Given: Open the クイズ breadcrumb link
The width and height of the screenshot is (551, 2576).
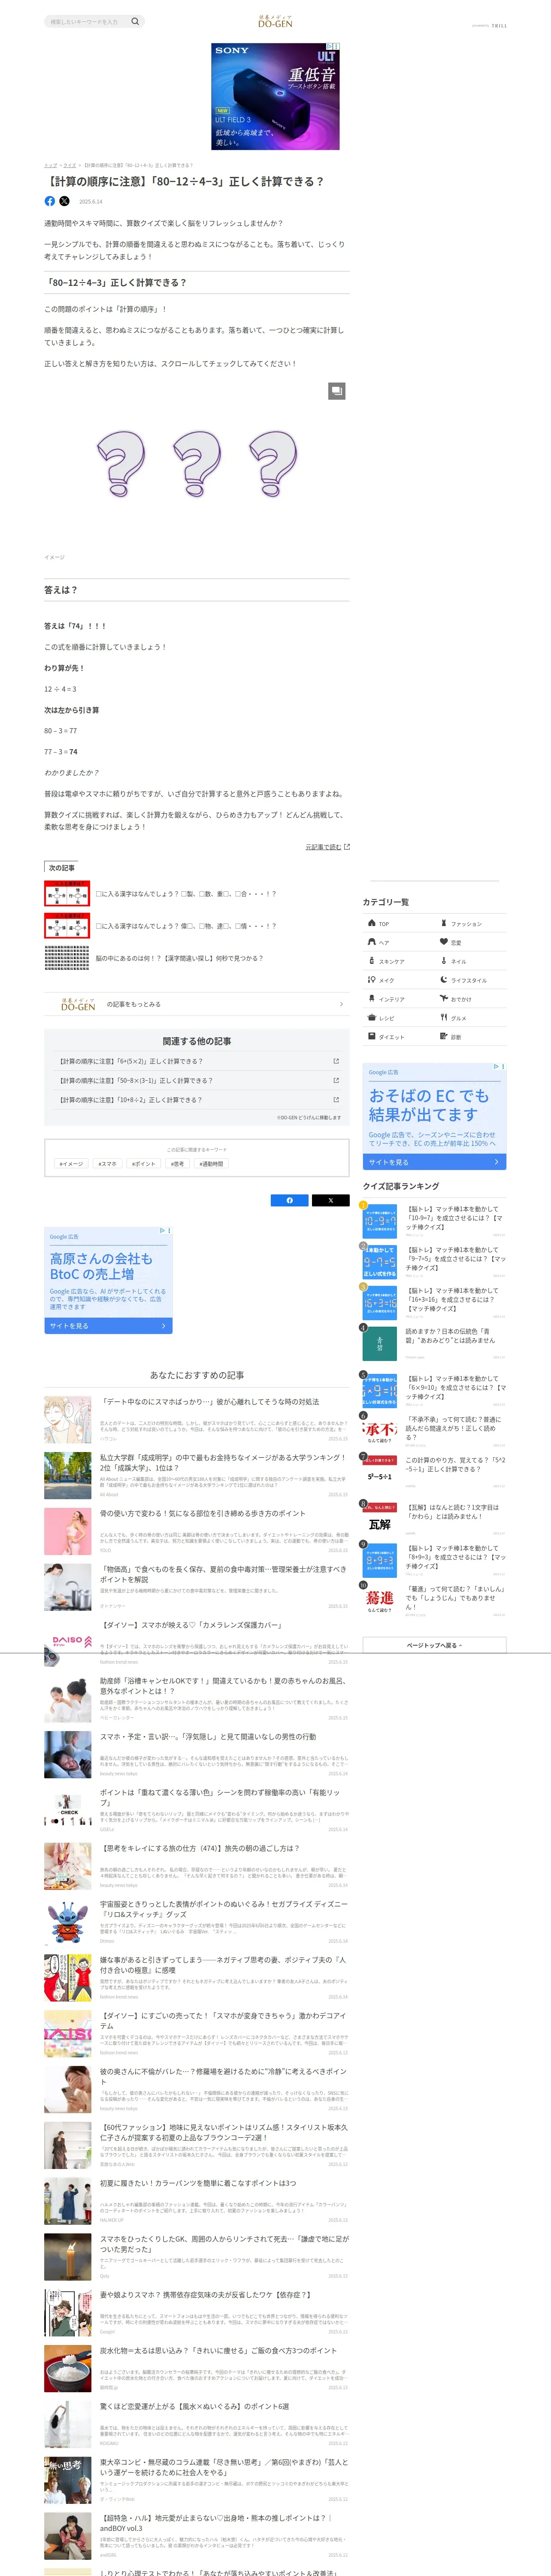Looking at the screenshot, I should click(70, 165).
